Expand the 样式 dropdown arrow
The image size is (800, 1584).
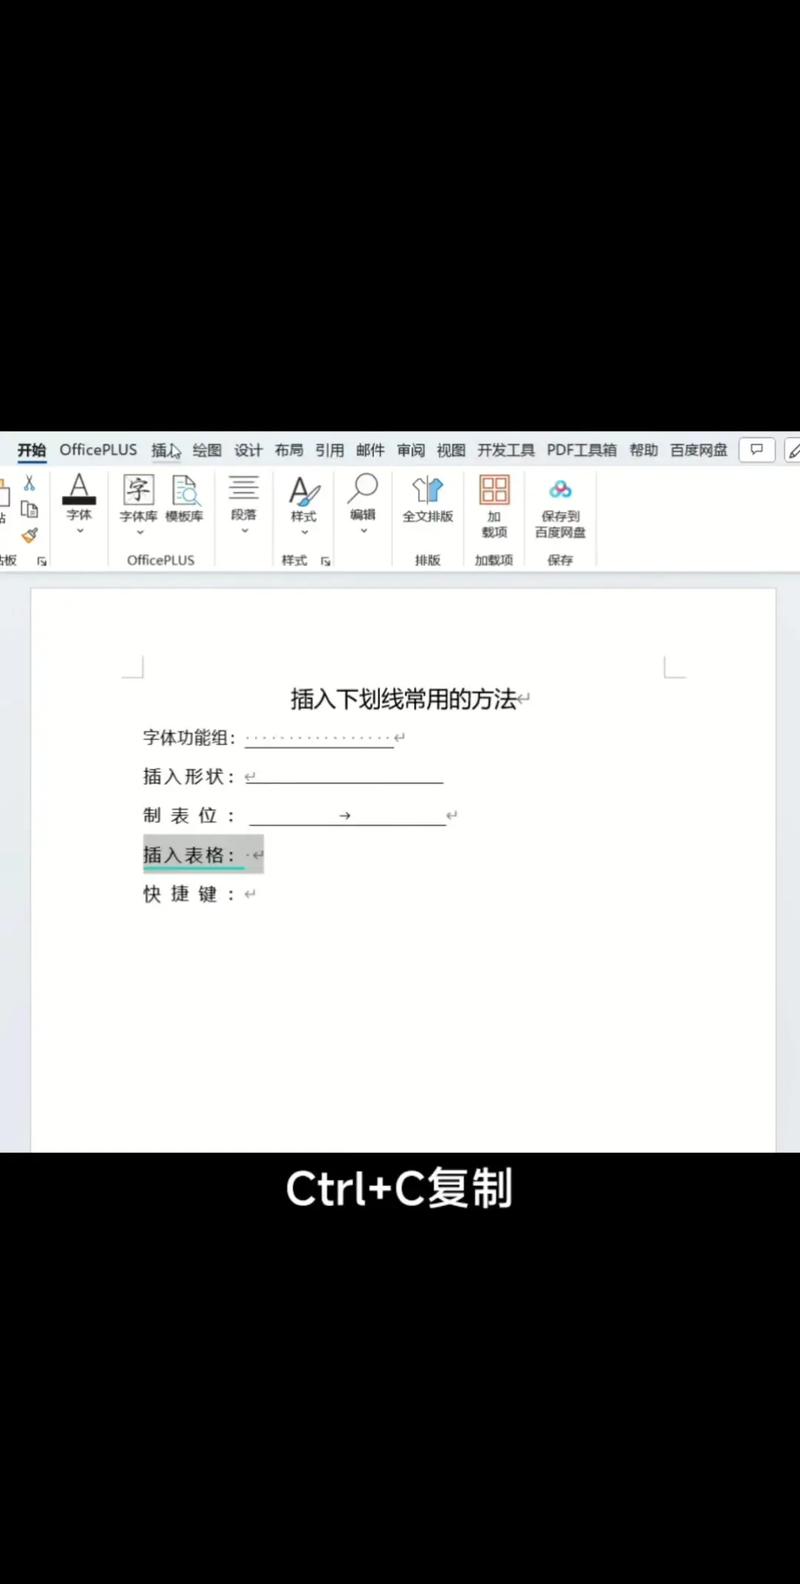pyautogui.click(x=304, y=532)
